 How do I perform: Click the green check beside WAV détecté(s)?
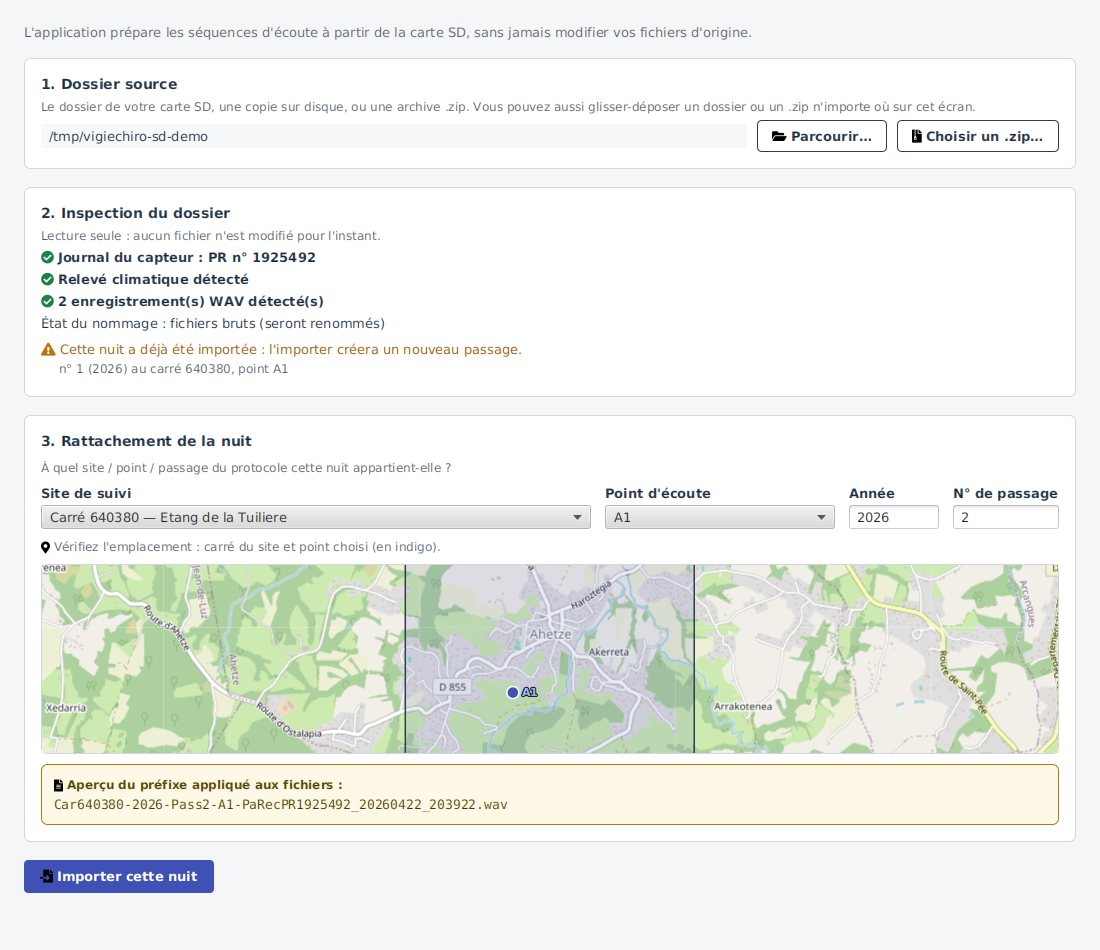(48, 301)
